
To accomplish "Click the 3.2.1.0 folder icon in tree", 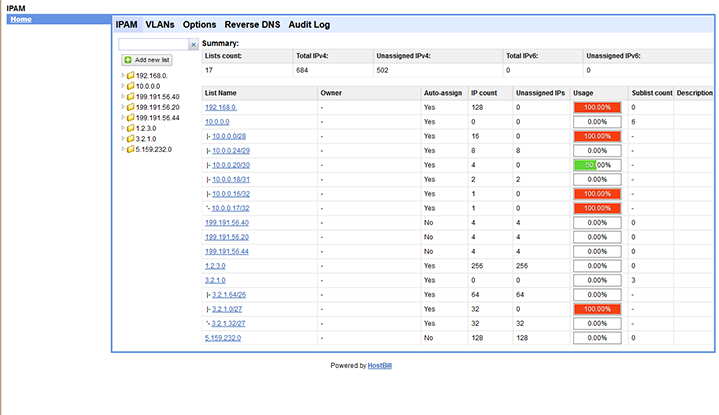I will [x=130, y=138].
